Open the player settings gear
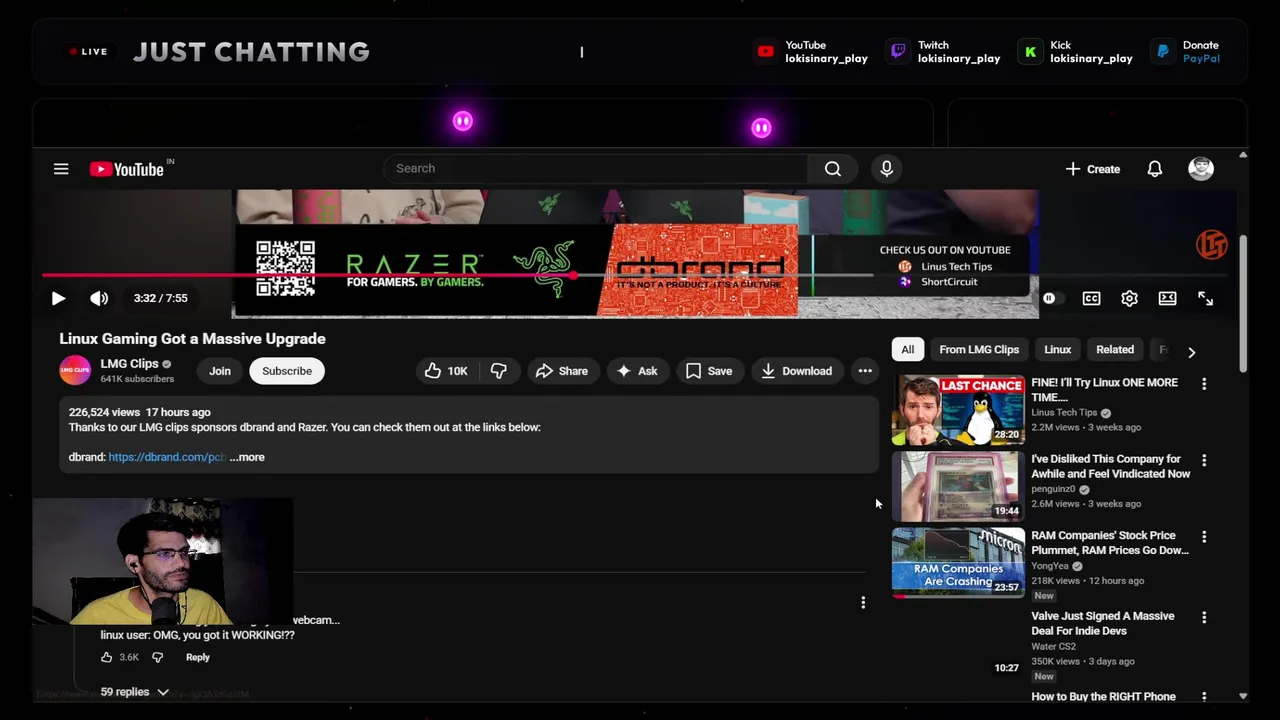Image resolution: width=1280 pixels, height=720 pixels. click(1129, 298)
